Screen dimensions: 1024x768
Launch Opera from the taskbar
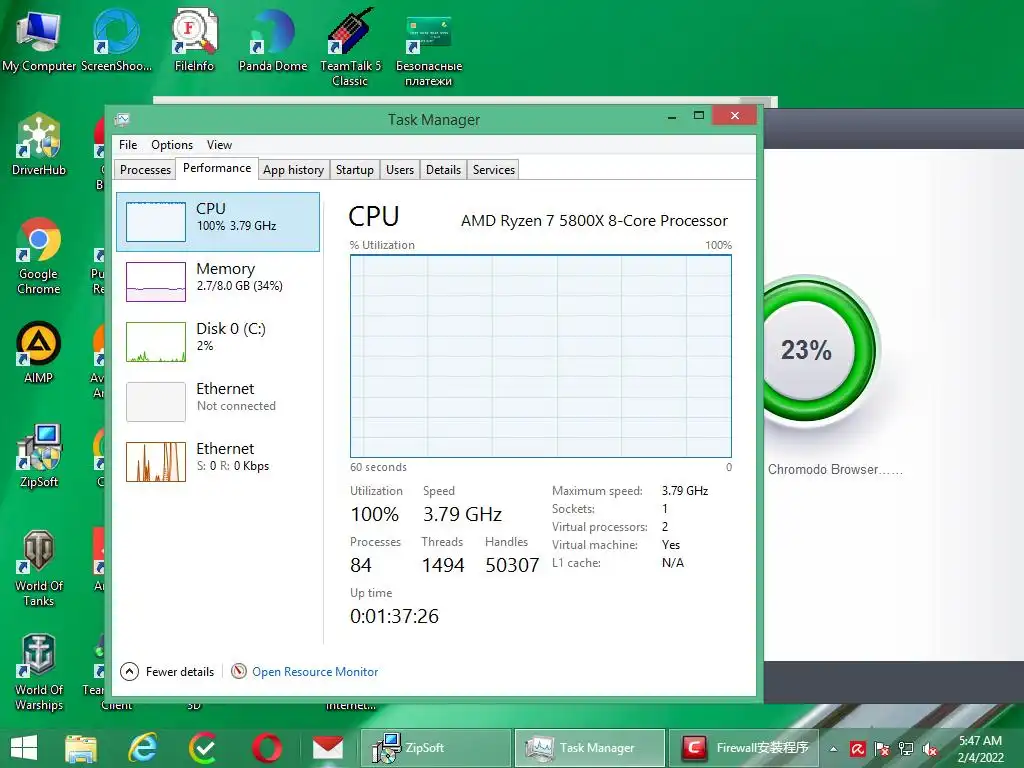[266, 748]
